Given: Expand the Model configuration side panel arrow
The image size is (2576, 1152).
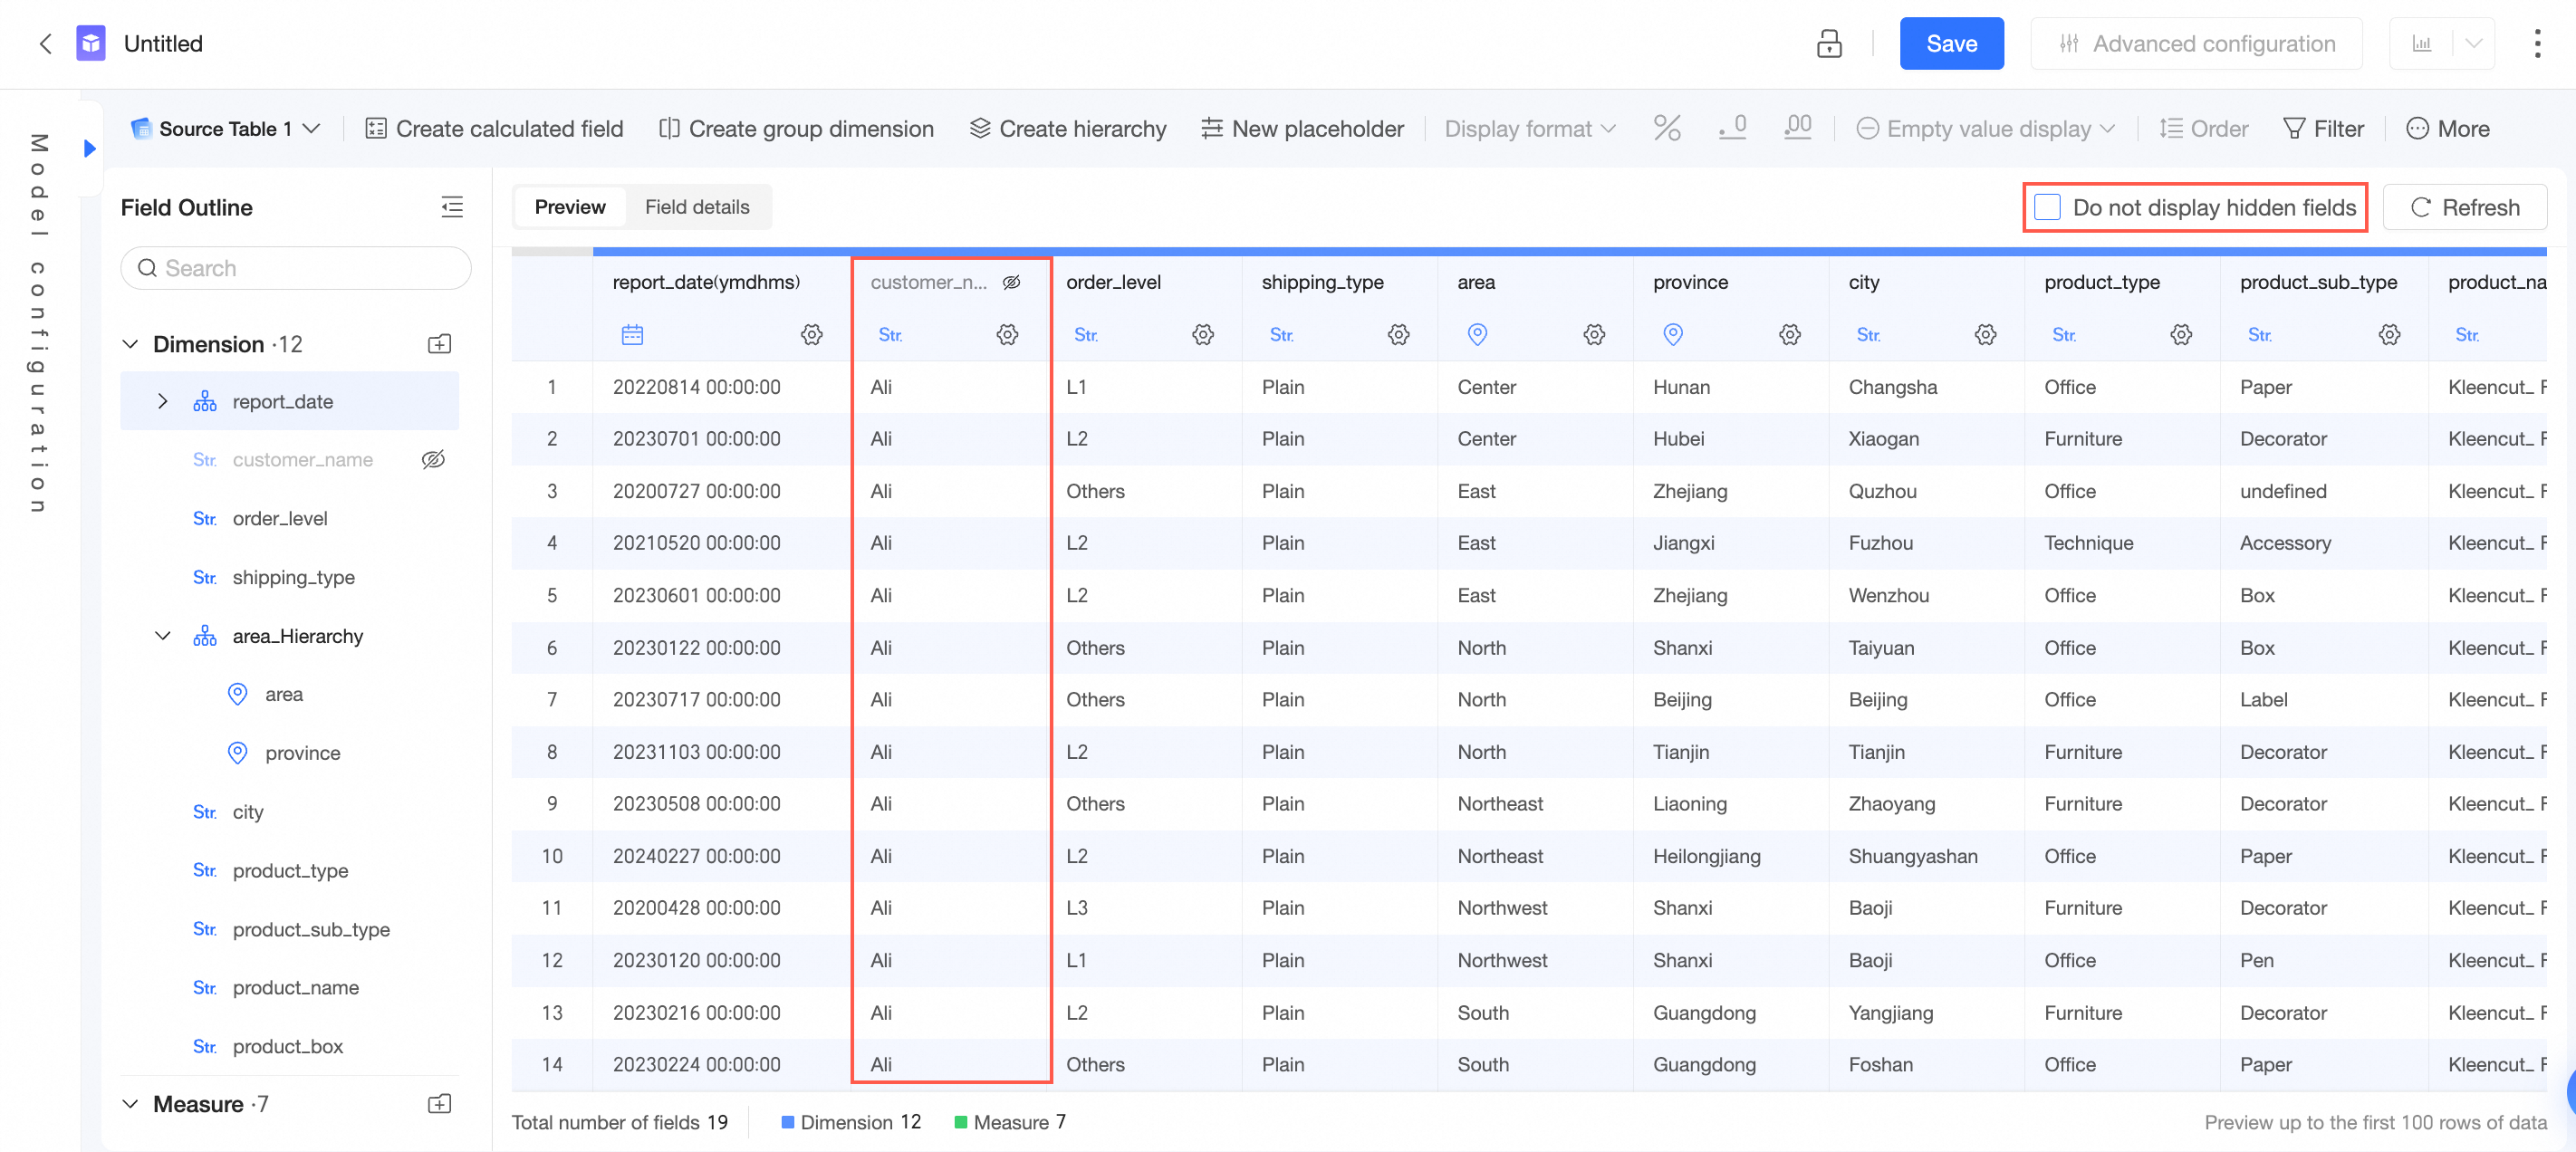Looking at the screenshot, I should pyautogui.click(x=89, y=149).
